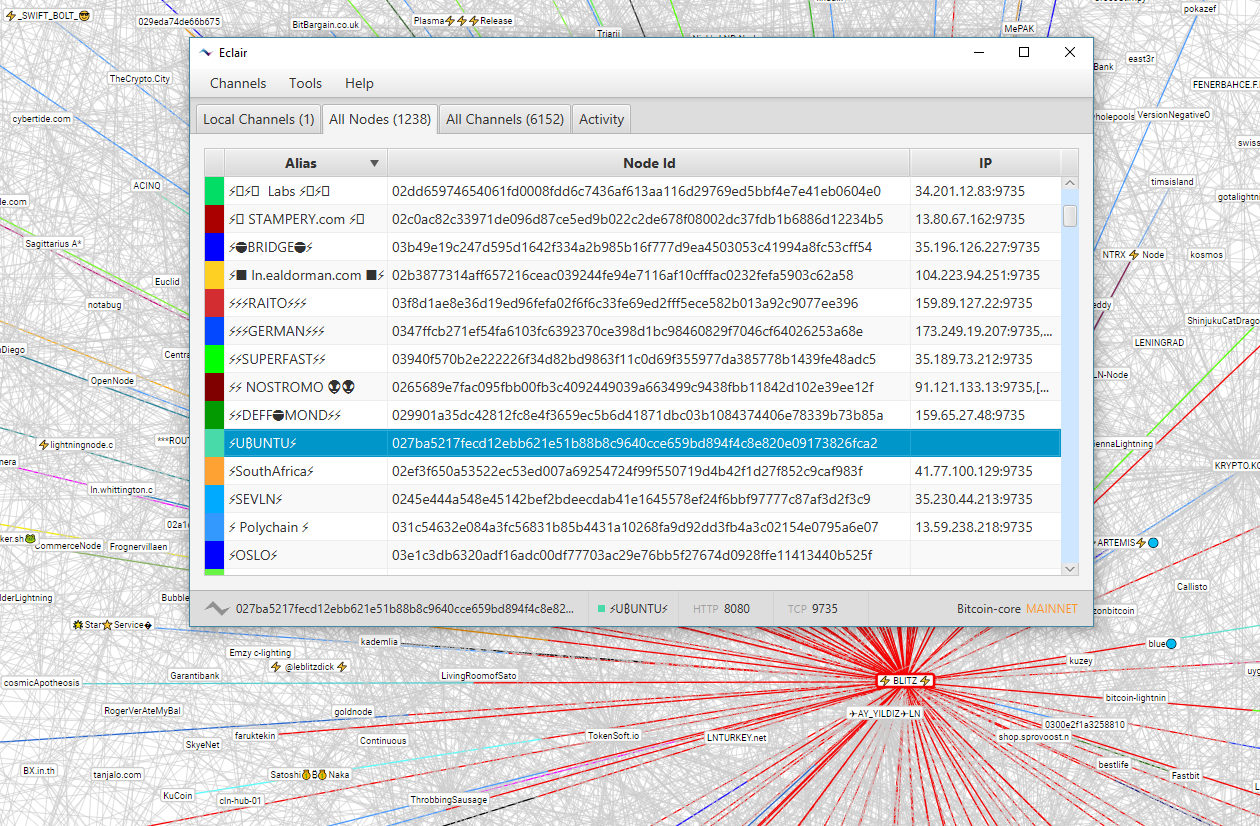
Task: Select the blue circle node marker next to ARTEMIS
Action: tap(1153, 542)
